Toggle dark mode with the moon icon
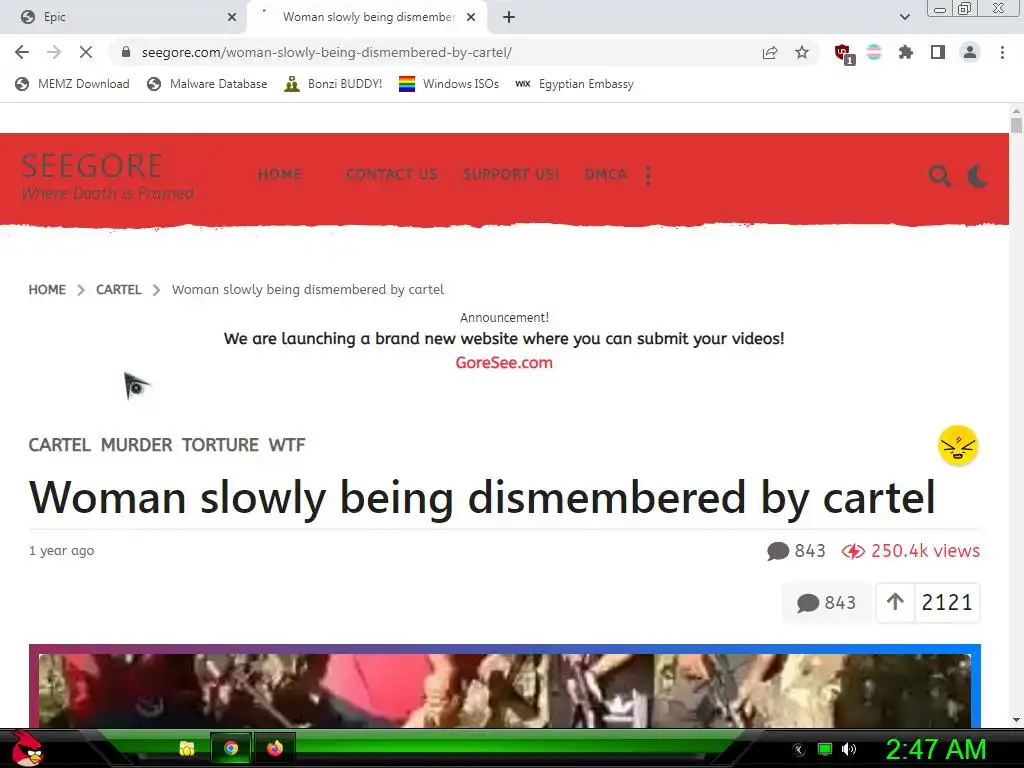 point(978,176)
